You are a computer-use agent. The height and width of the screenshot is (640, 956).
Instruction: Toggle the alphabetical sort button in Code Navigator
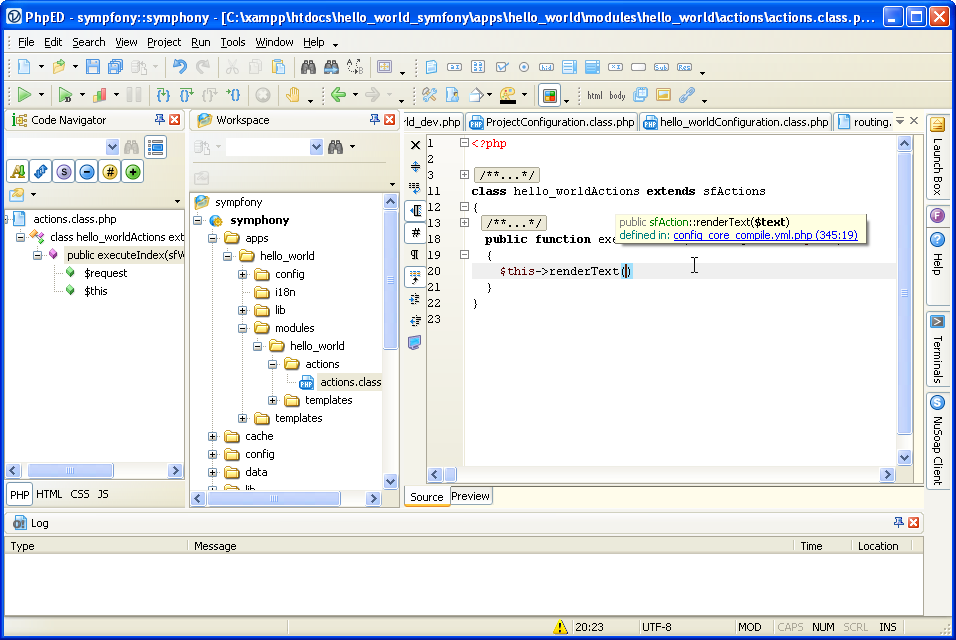click(x=17, y=171)
